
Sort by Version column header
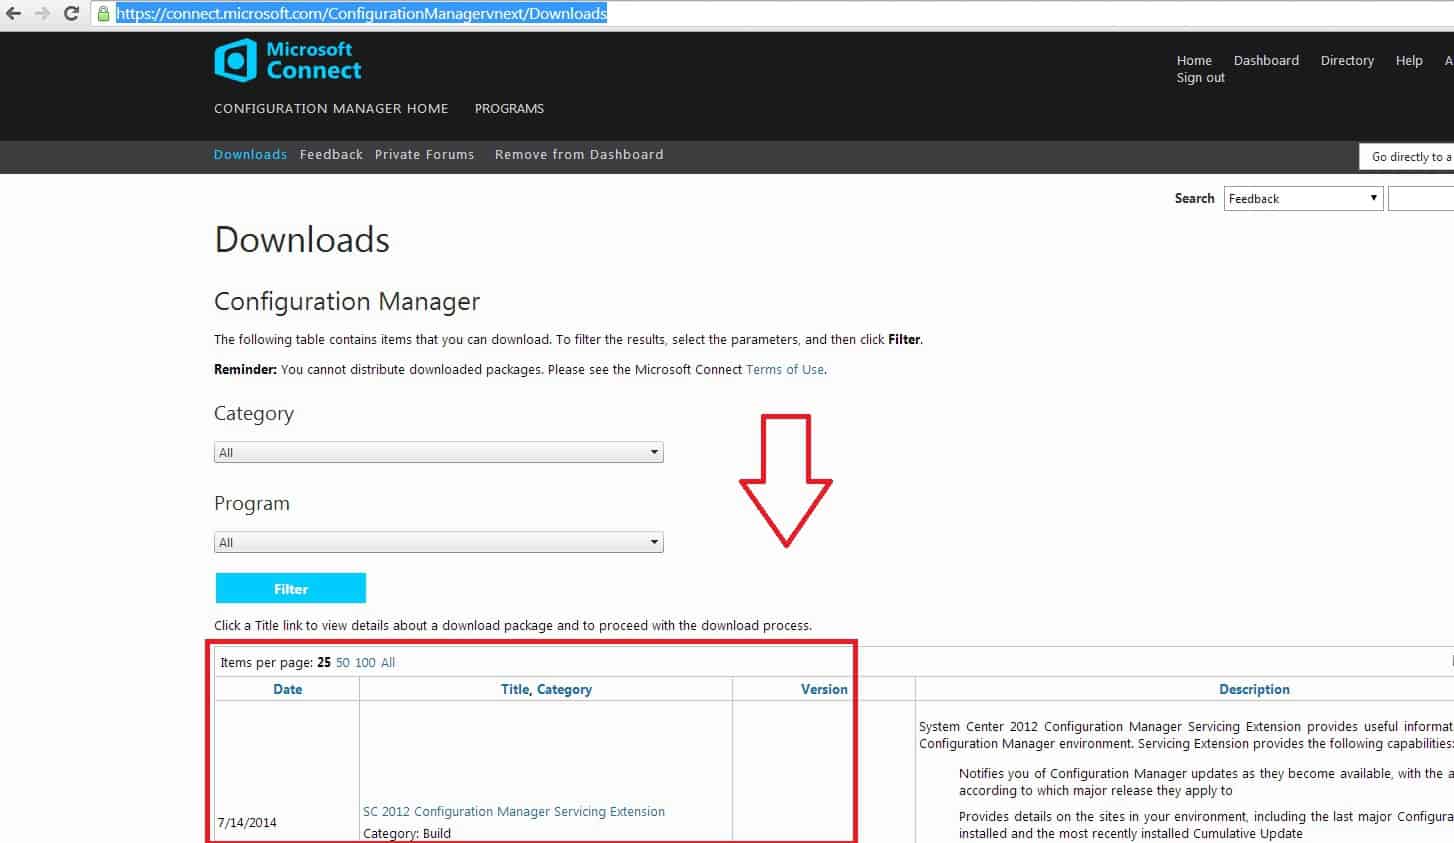(824, 689)
